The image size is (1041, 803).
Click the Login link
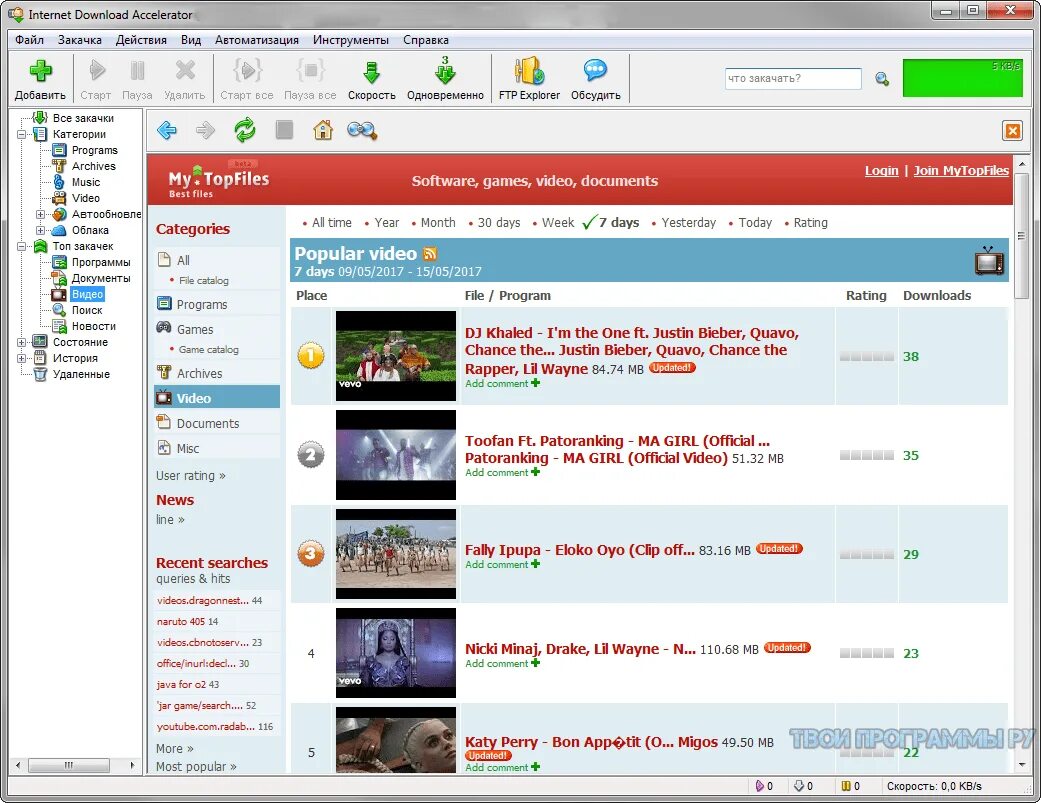click(x=881, y=171)
